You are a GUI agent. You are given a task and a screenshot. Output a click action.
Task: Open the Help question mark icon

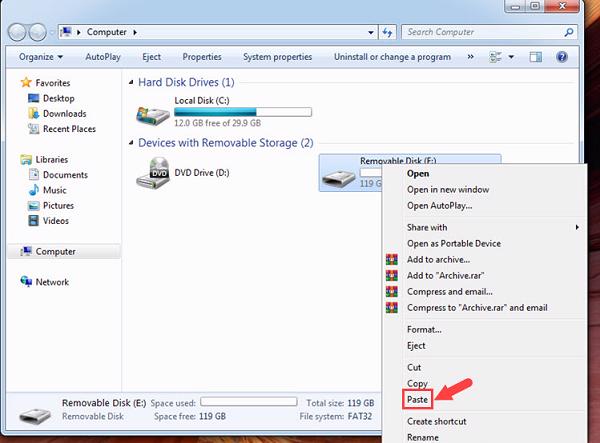[x=562, y=57]
